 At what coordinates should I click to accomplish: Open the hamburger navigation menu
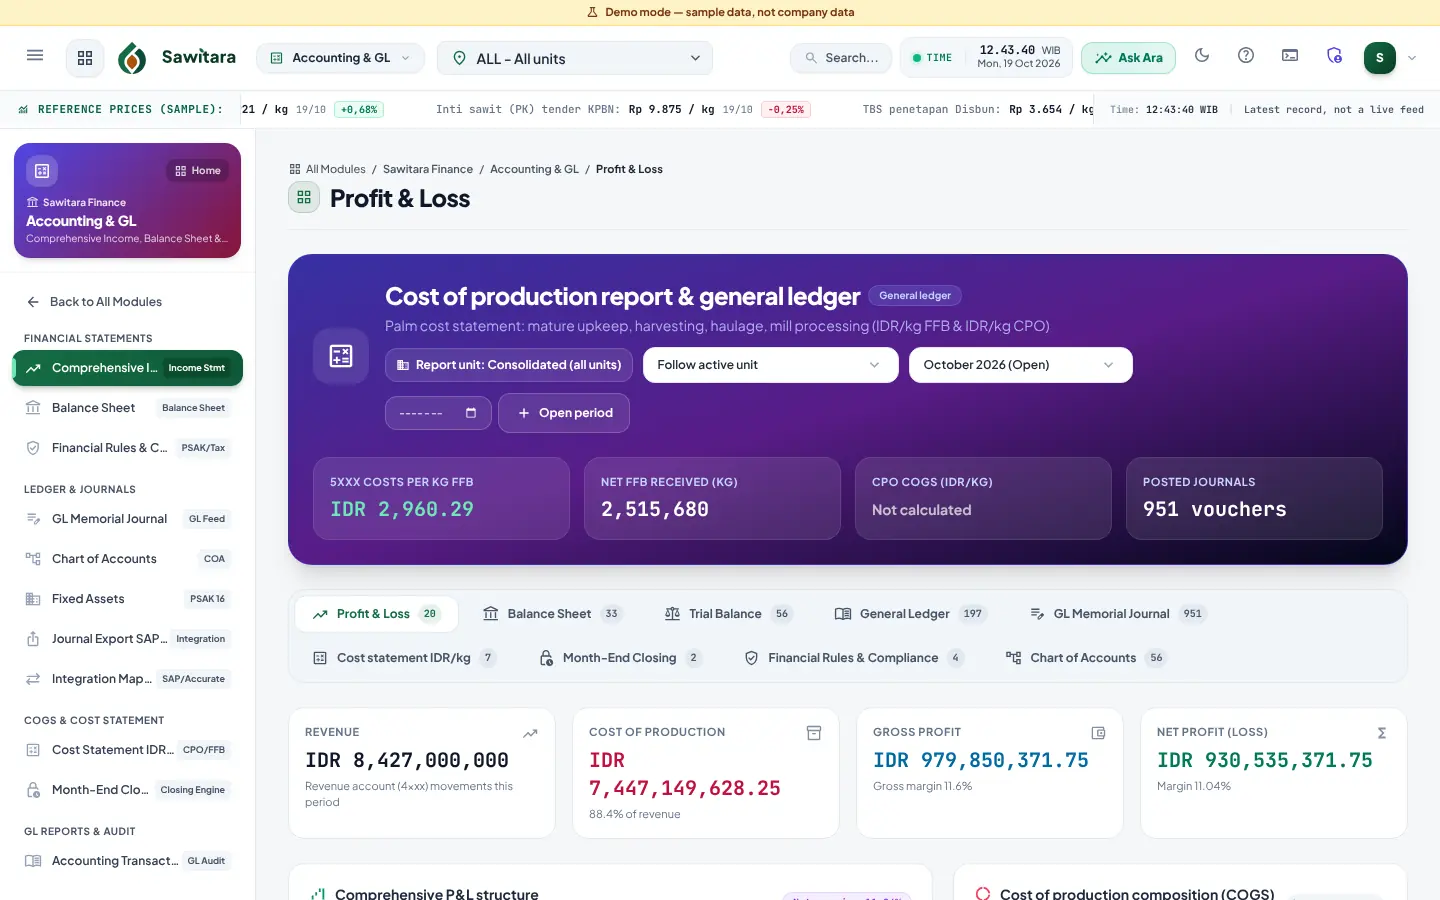tap(35, 56)
